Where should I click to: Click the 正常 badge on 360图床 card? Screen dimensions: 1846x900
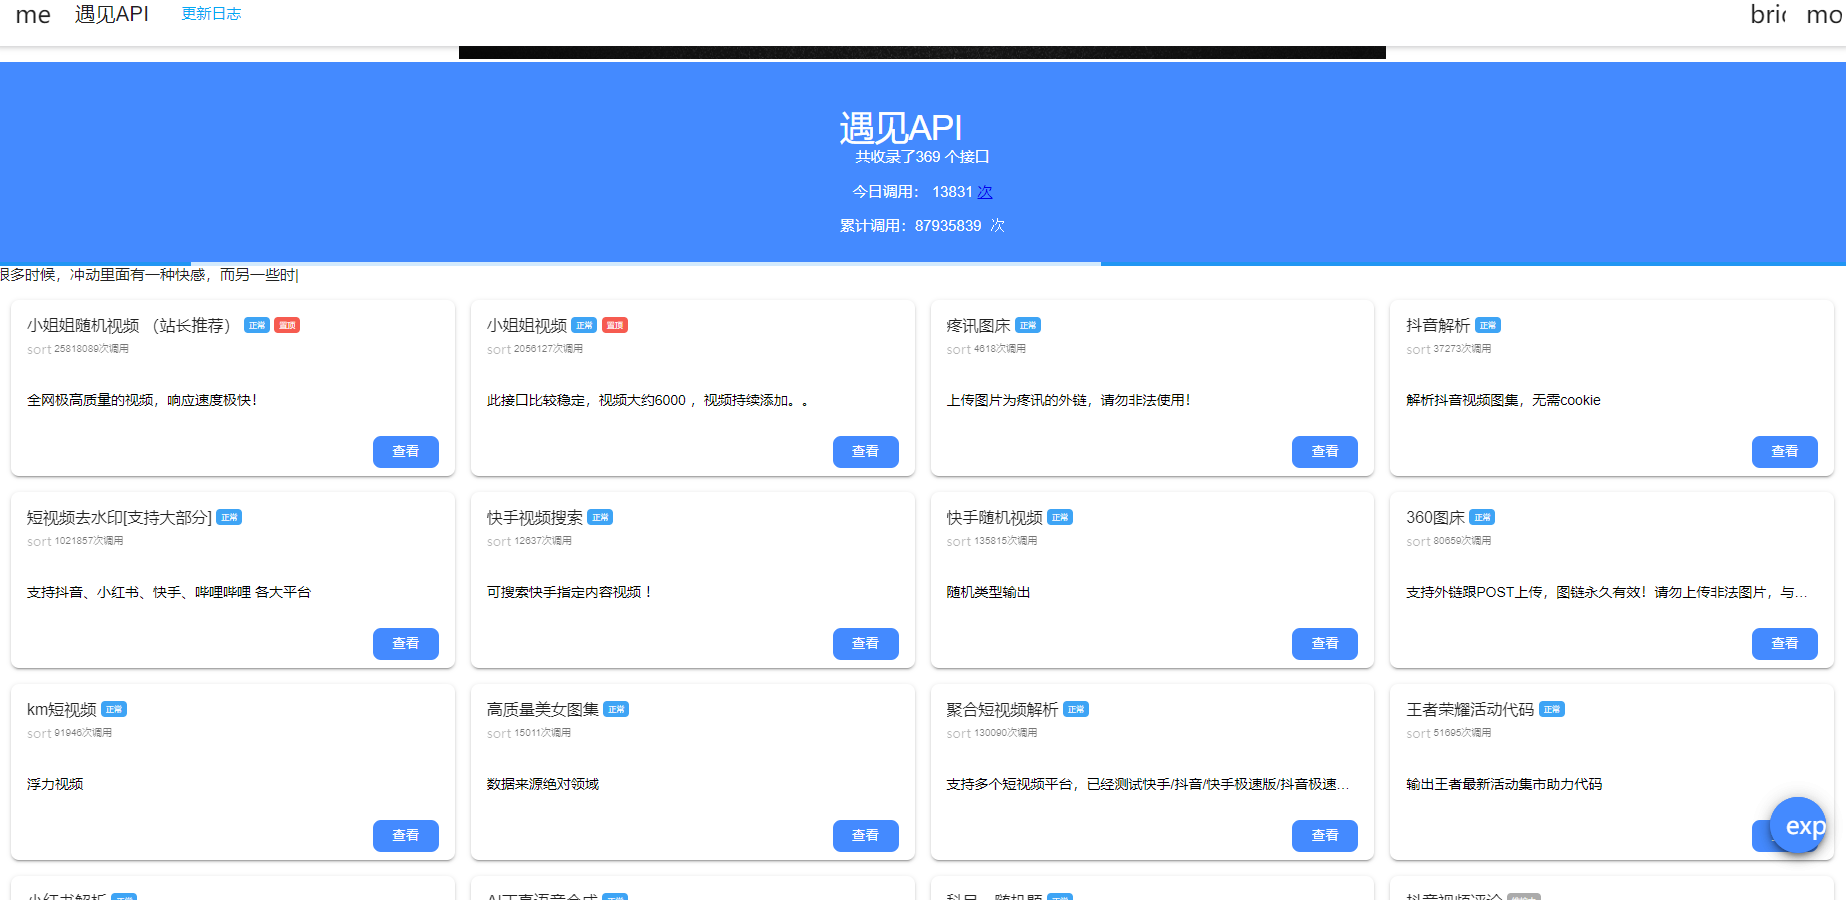pyautogui.click(x=1482, y=517)
